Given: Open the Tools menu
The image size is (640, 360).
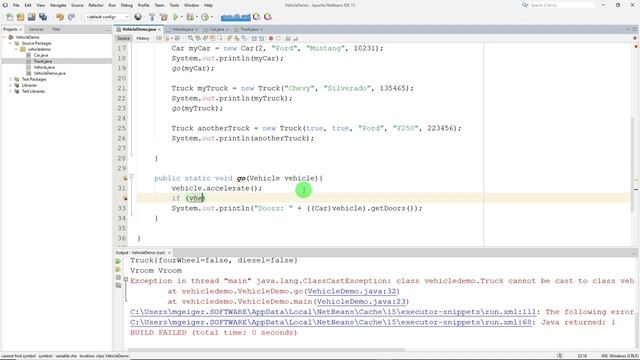Looking at the screenshot, I should pyautogui.click(x=174, y=5).
